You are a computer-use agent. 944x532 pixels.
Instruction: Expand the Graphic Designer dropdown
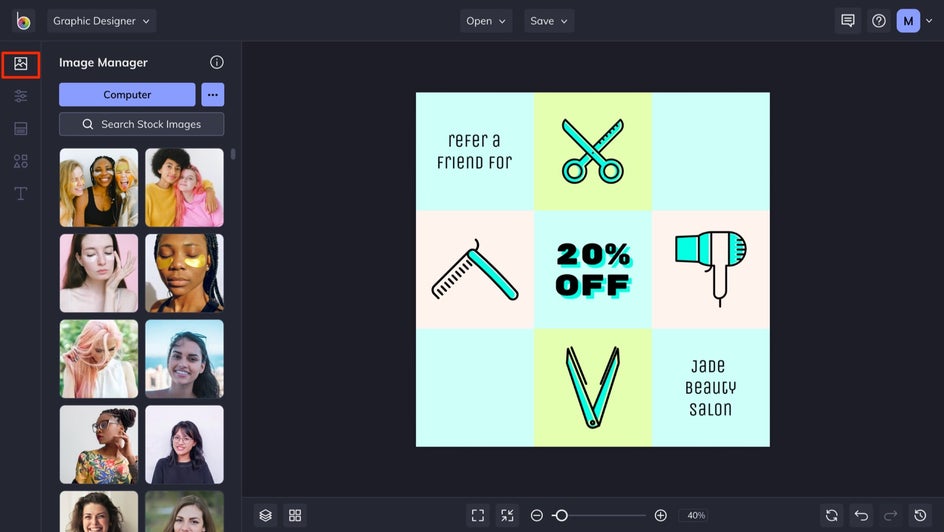click(102, 21)
